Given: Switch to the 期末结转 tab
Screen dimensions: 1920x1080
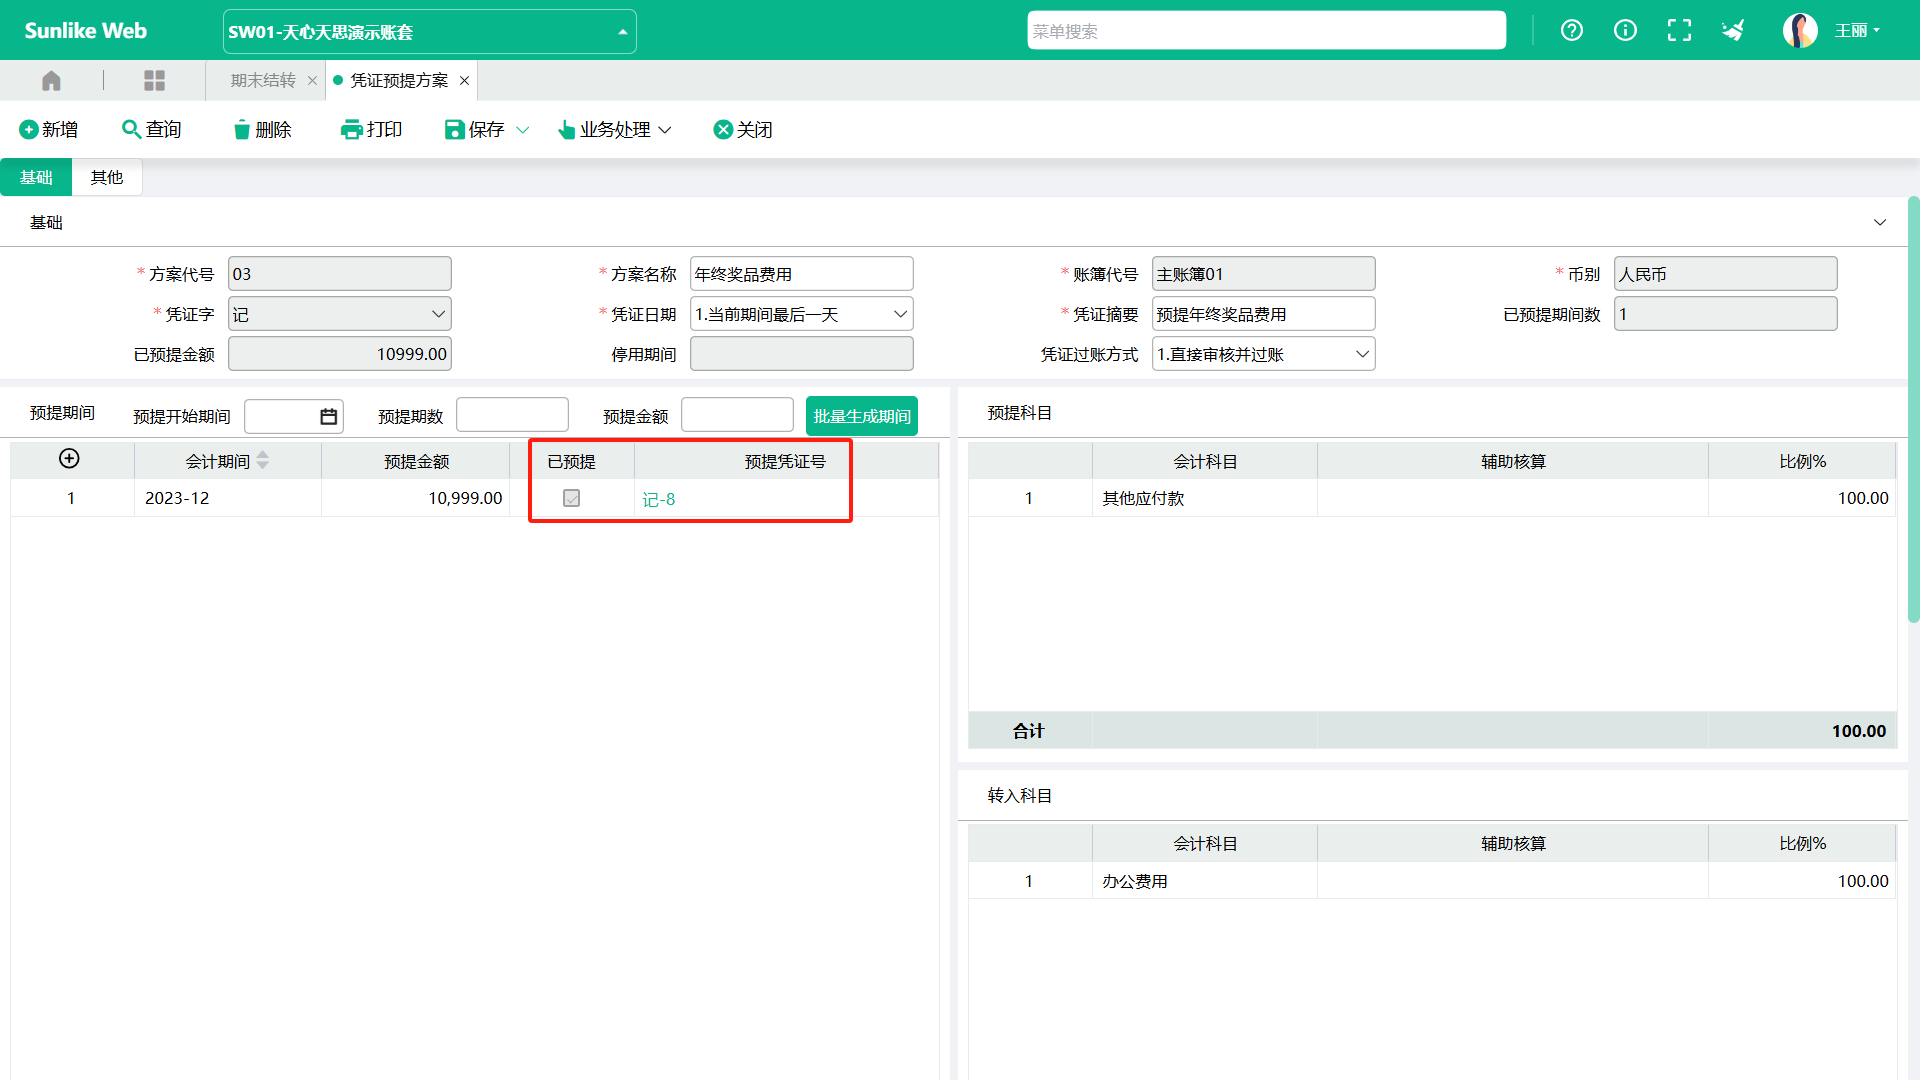Looking at the screenshot, I should (x=263, y=80).
